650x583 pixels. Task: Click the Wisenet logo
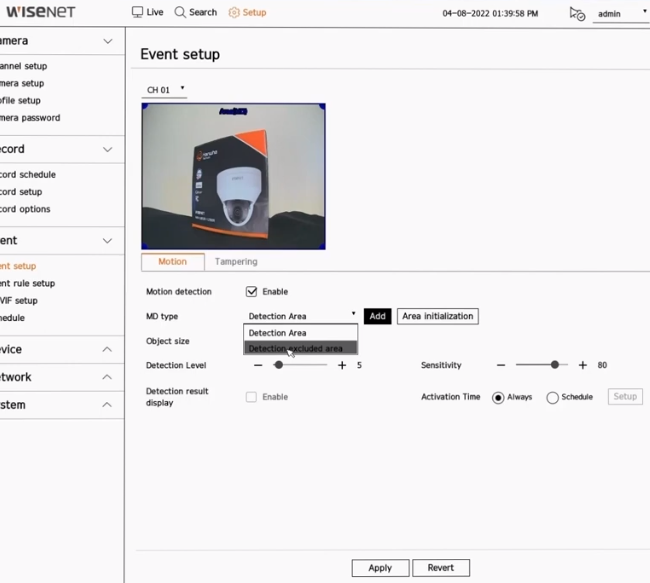tap(41, 12)
